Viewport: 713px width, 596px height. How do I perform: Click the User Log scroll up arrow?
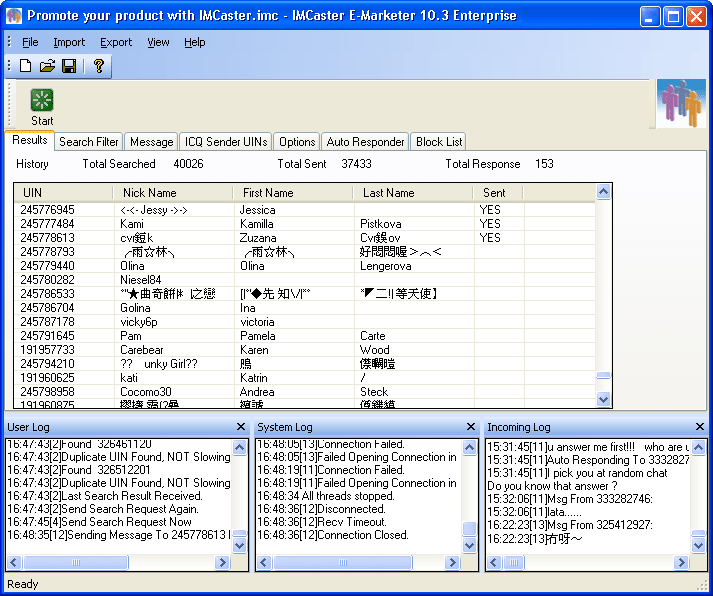239,447
